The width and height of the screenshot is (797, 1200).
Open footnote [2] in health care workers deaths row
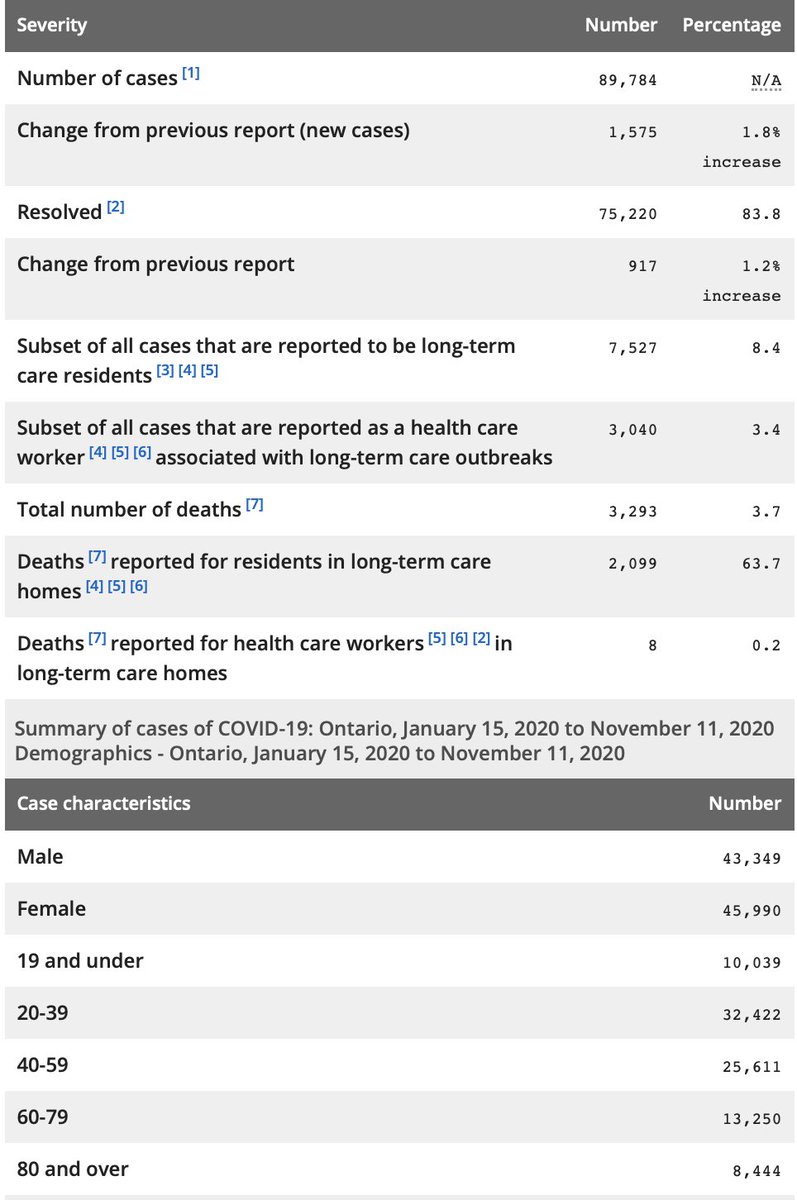(x=481, y=639)
